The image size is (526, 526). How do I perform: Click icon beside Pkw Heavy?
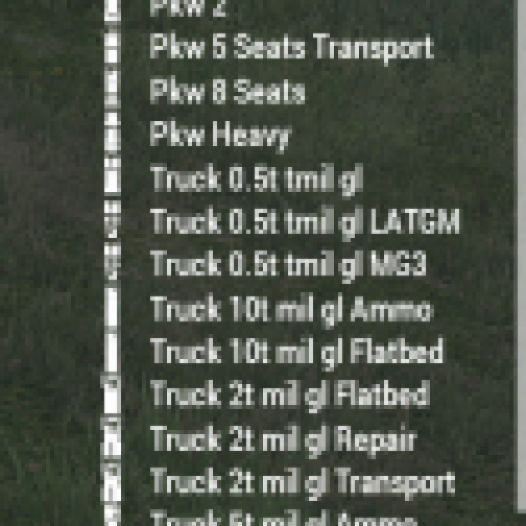pyautogui.click(x=112, y=135)
